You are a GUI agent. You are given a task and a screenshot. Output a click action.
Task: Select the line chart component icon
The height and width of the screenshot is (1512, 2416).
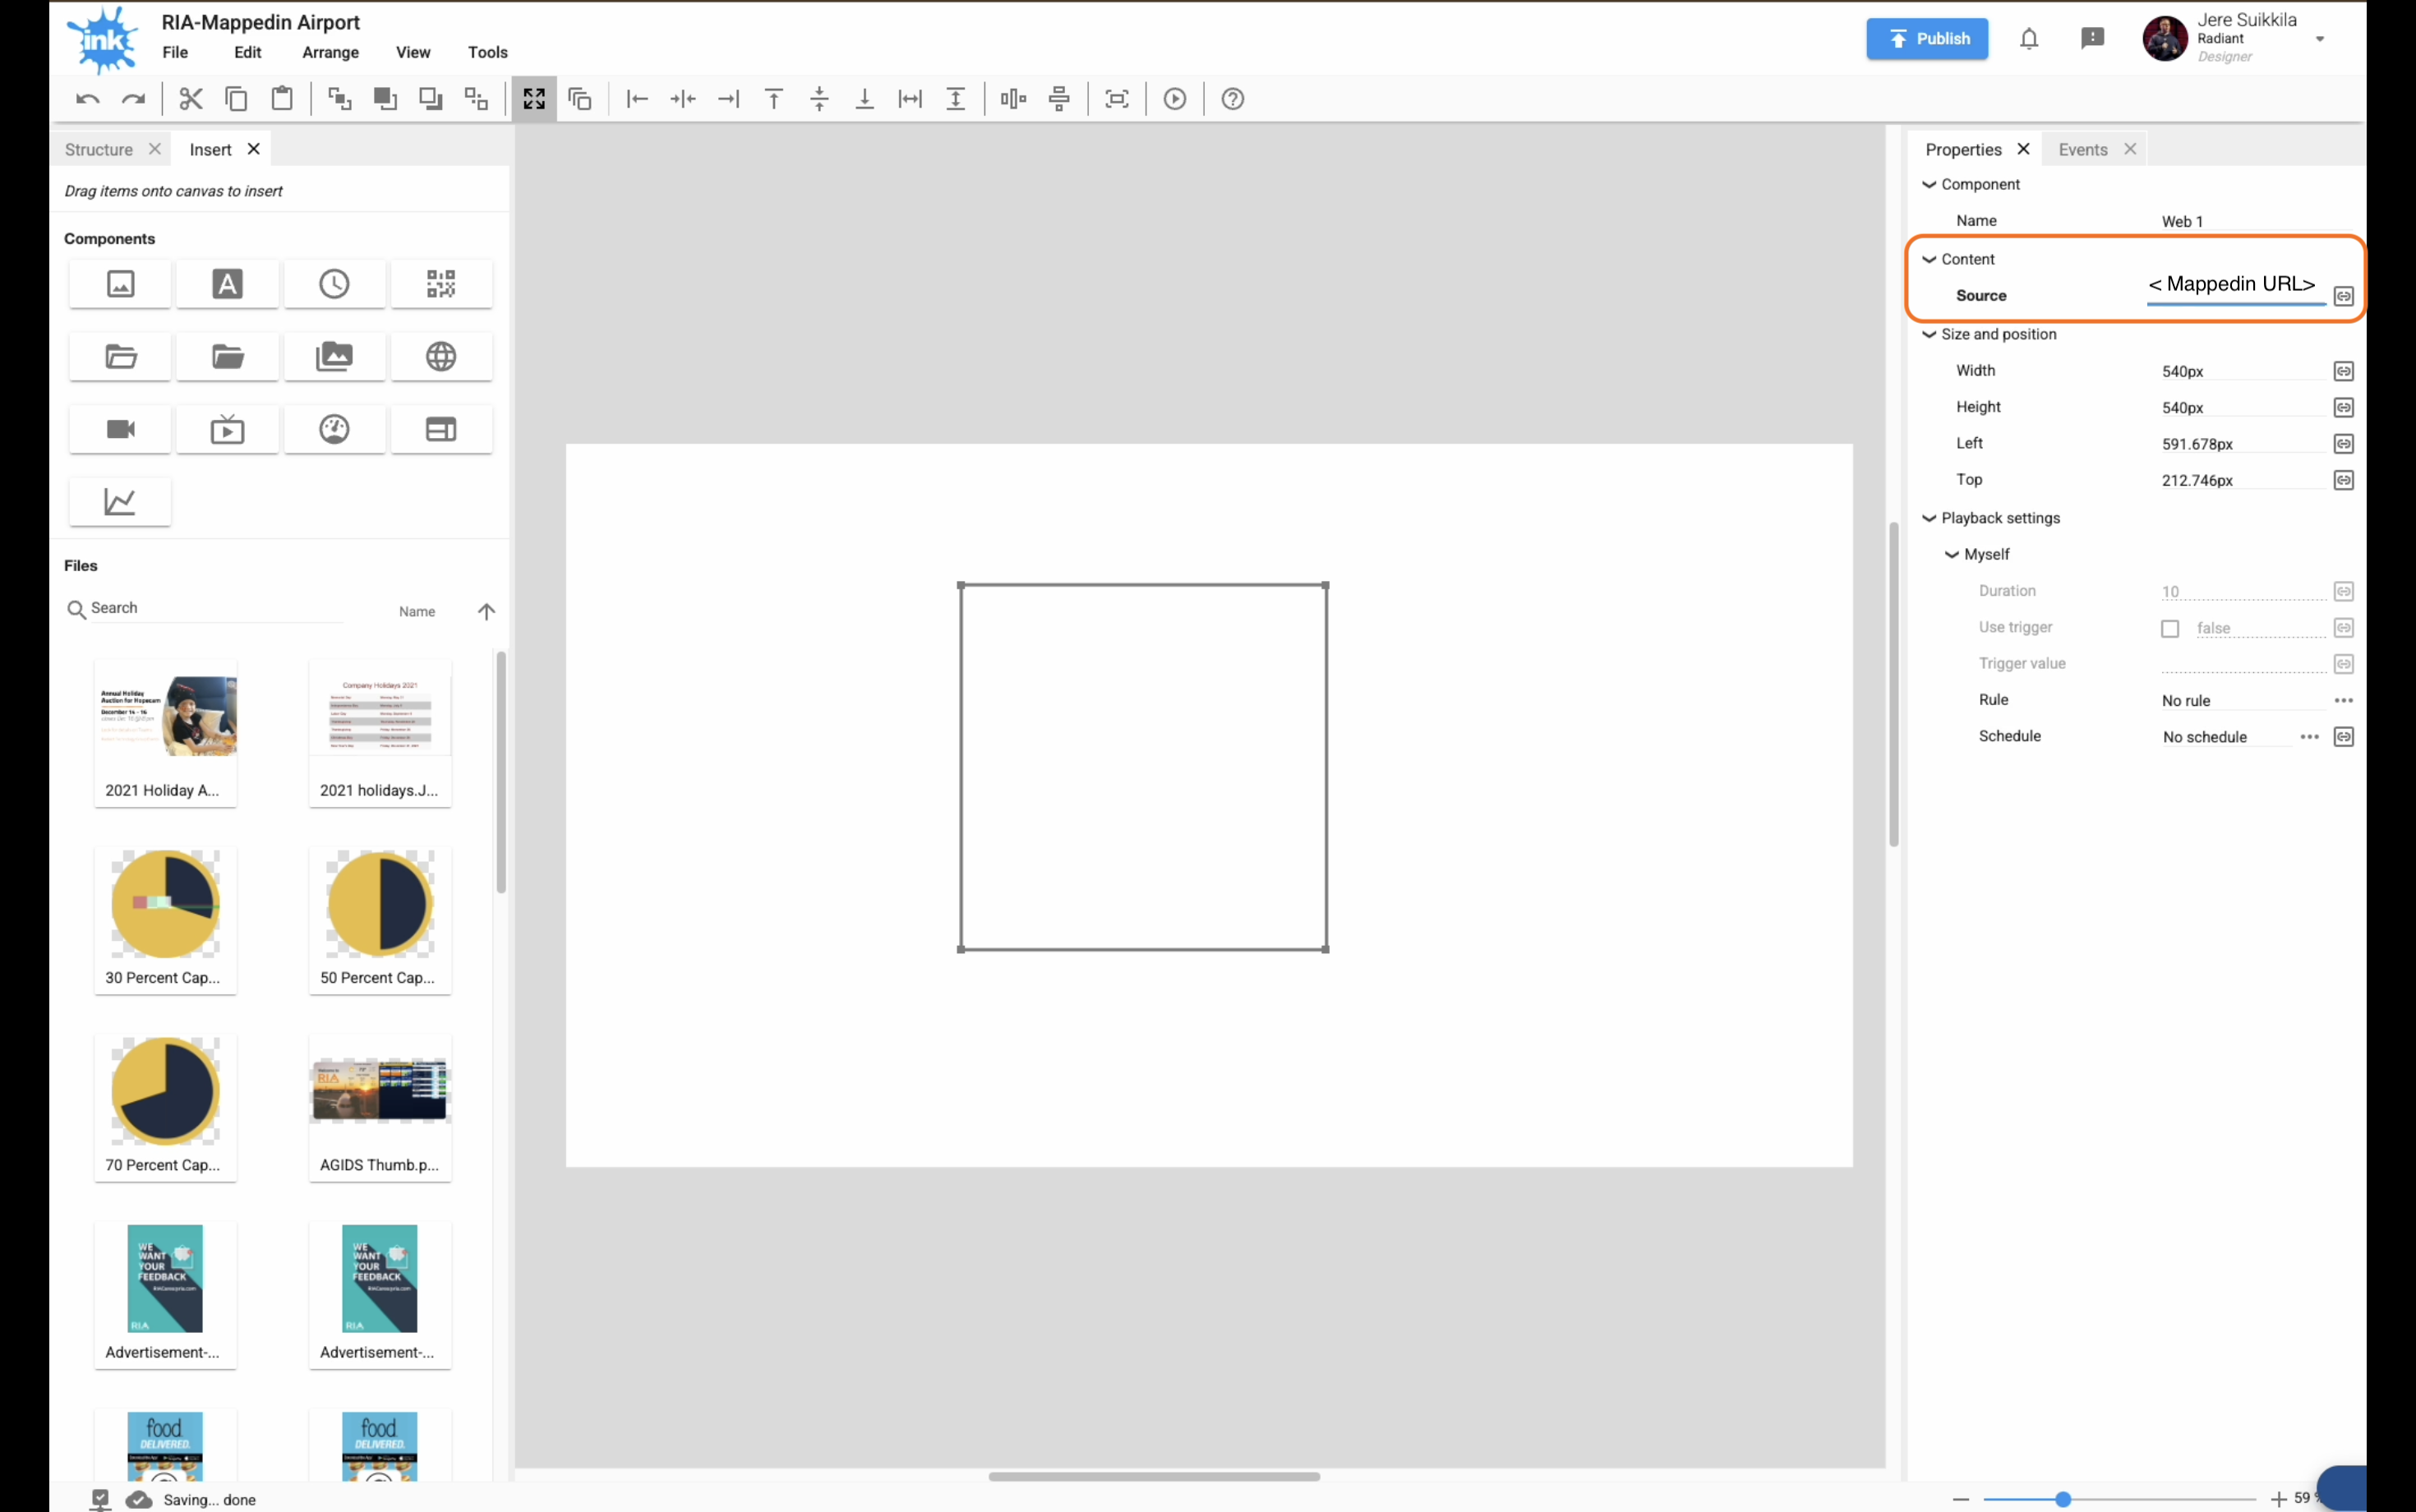120,501
